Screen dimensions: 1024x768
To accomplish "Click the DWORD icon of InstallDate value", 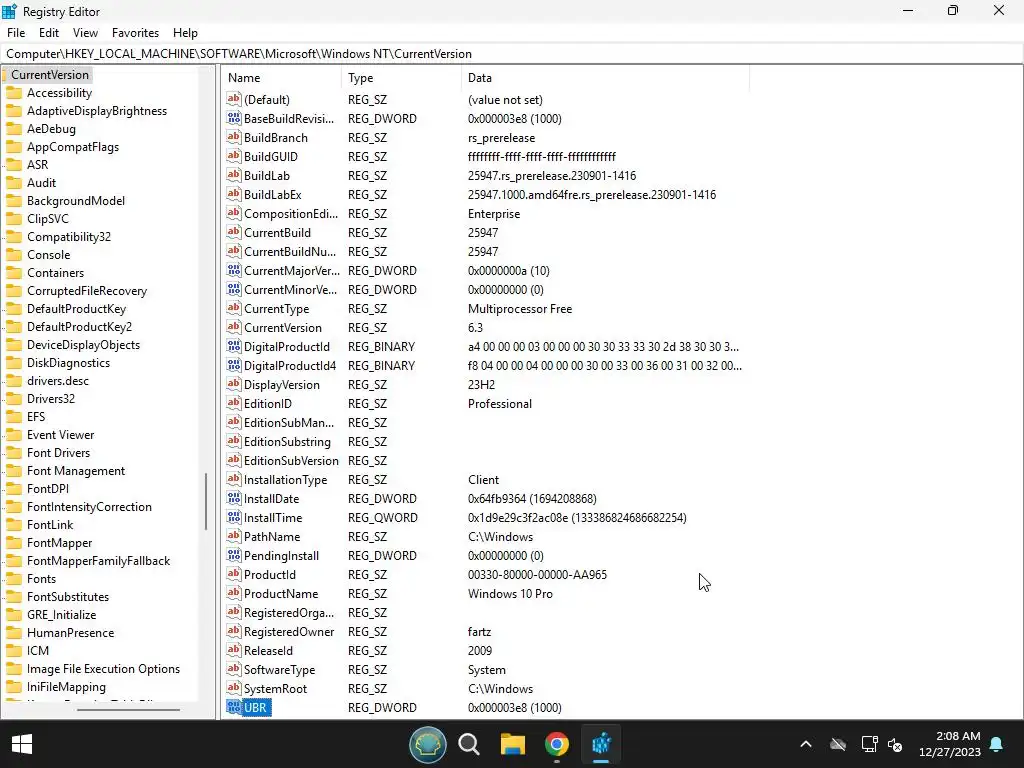I will tap(234, 498).
